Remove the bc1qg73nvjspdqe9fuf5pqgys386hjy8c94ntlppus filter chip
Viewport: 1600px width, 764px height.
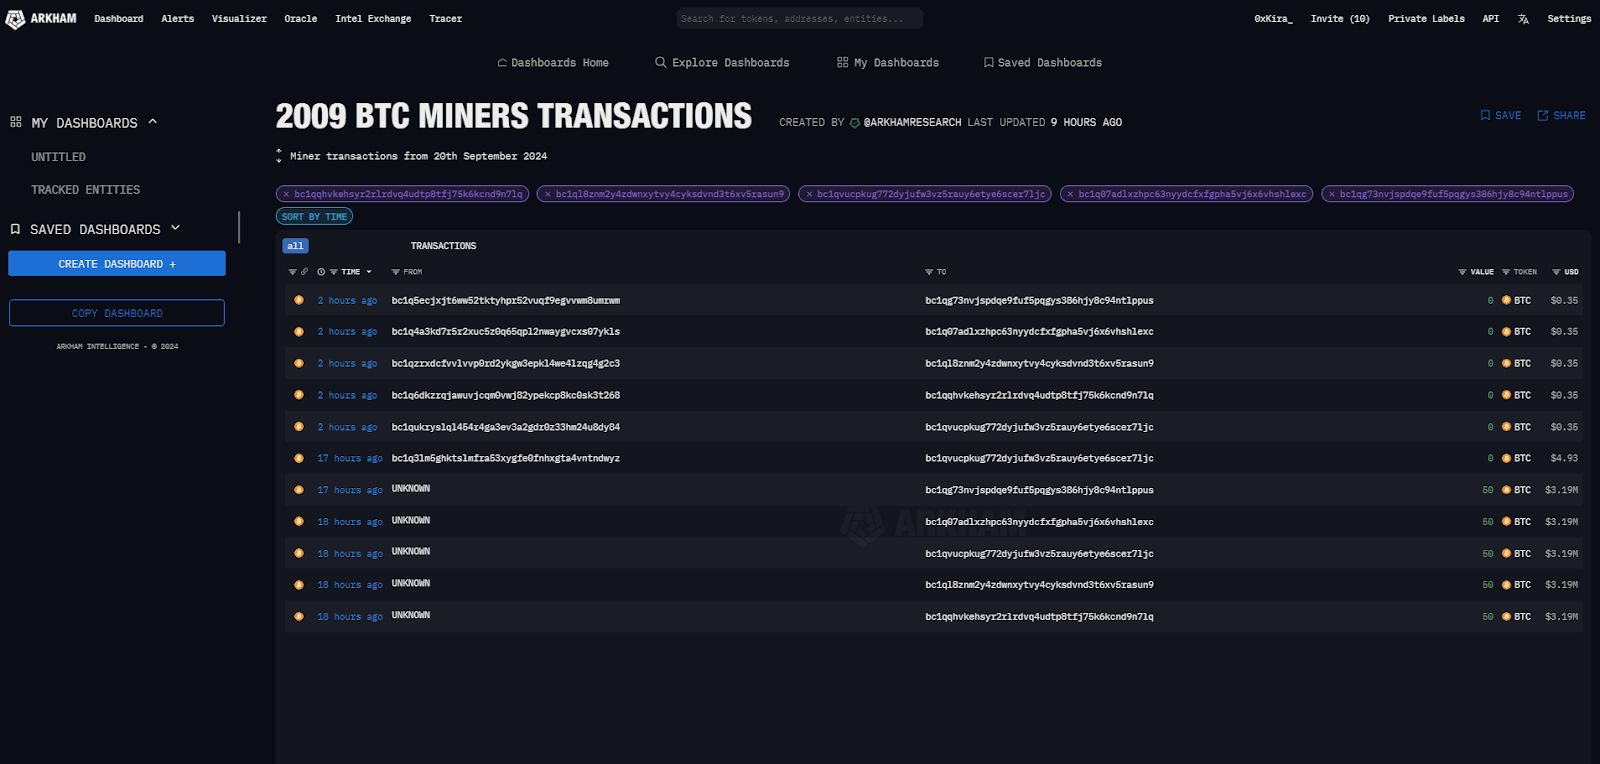point(1332,194)
